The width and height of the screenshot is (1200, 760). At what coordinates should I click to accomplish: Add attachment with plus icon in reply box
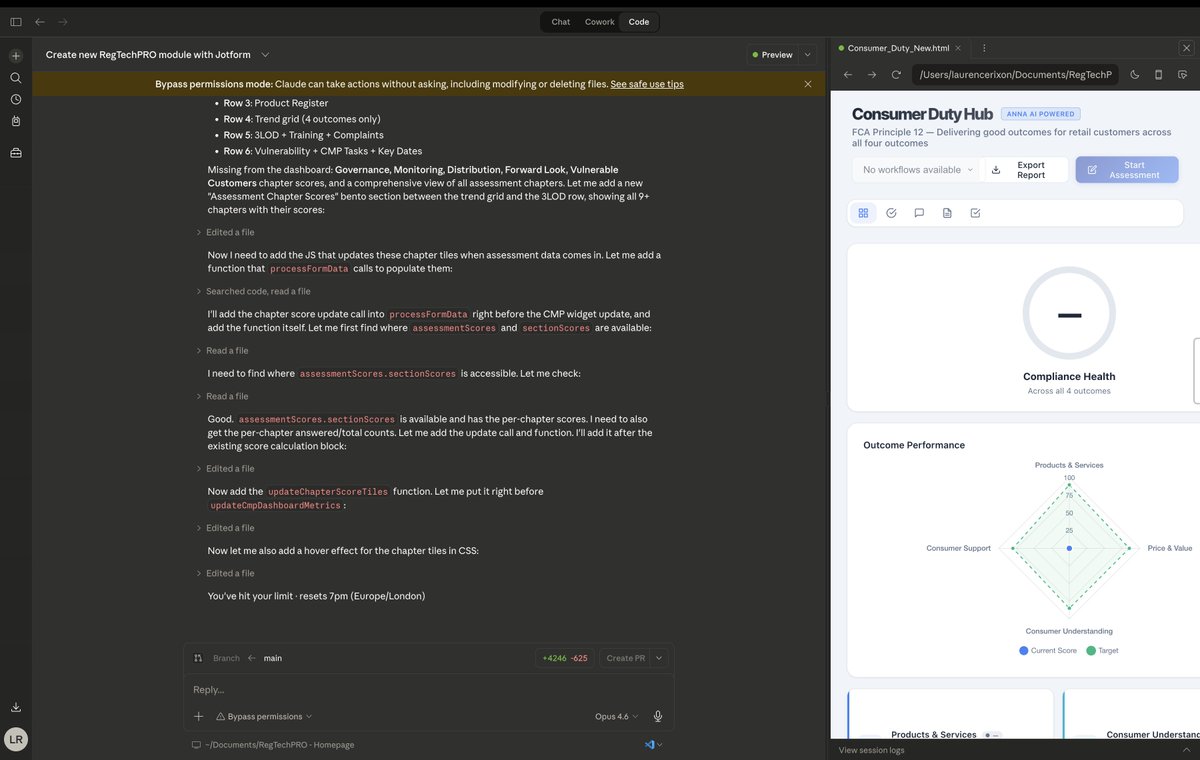pyautogui.click(x=198, y=716)
